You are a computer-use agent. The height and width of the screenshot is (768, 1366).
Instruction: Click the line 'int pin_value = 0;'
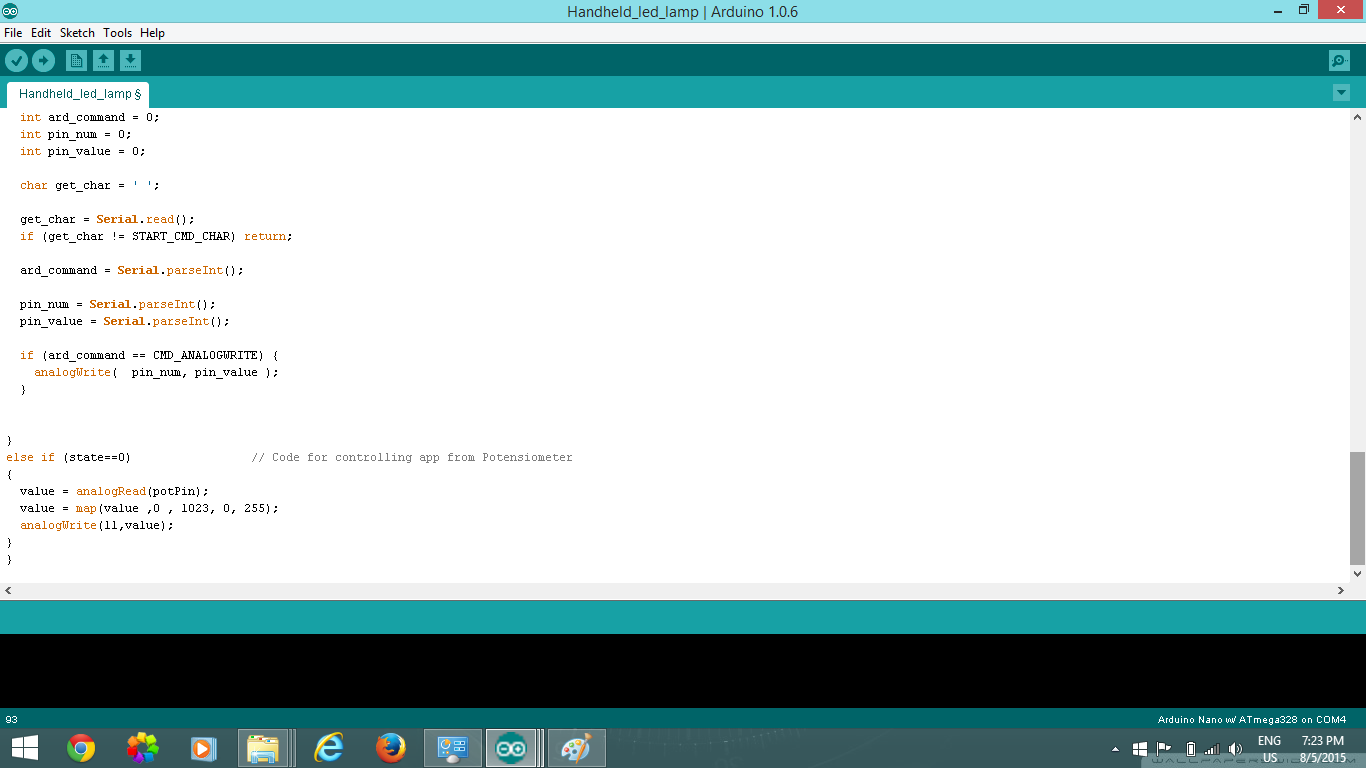pos(83,151)
